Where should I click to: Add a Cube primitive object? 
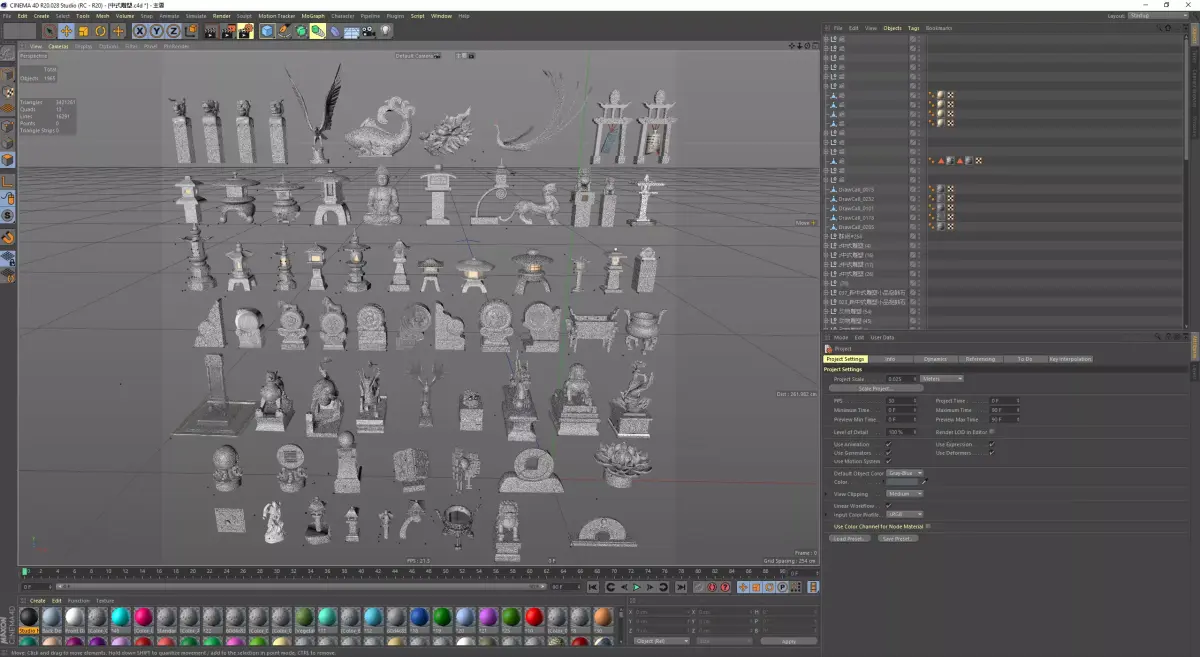click(267, 31)
